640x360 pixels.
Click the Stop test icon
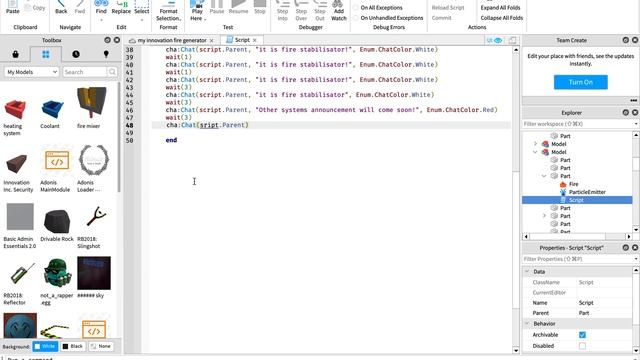point(260,7)
